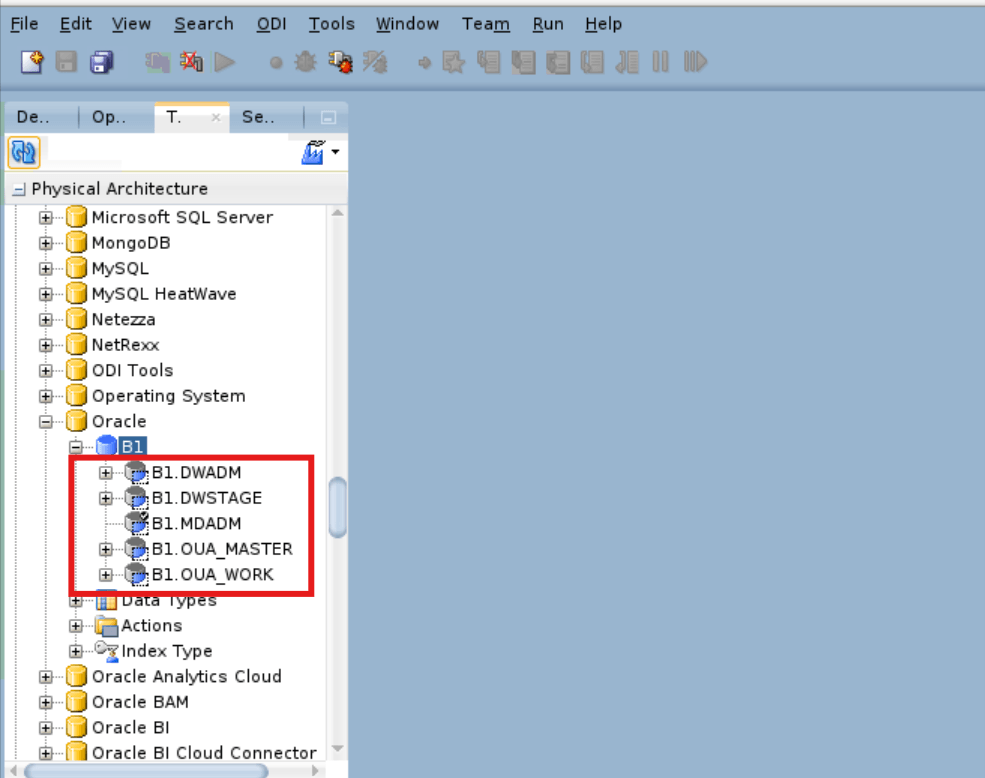Expand the Index Type node

(x=76, y=651)
